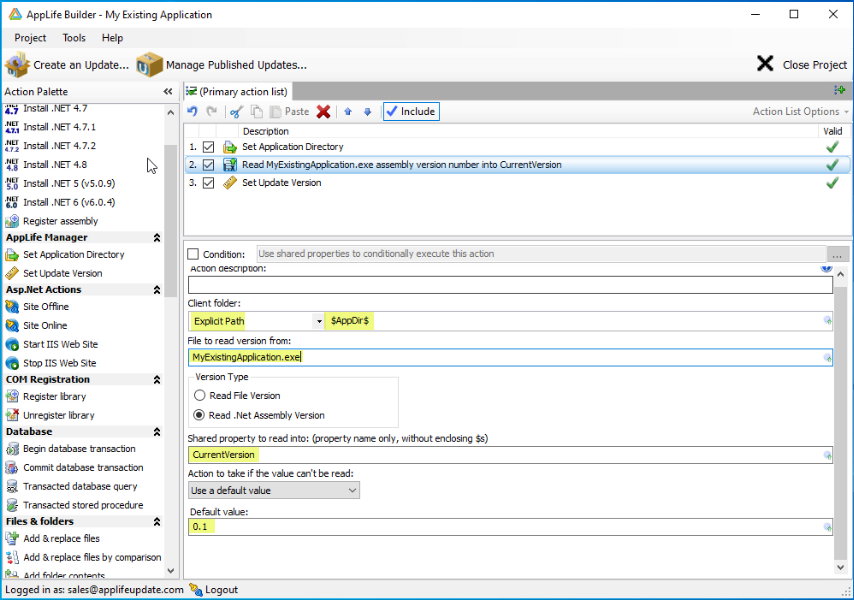Select Transacted database query action
Screen dimensions: 854x600
[x=71, y=487]
